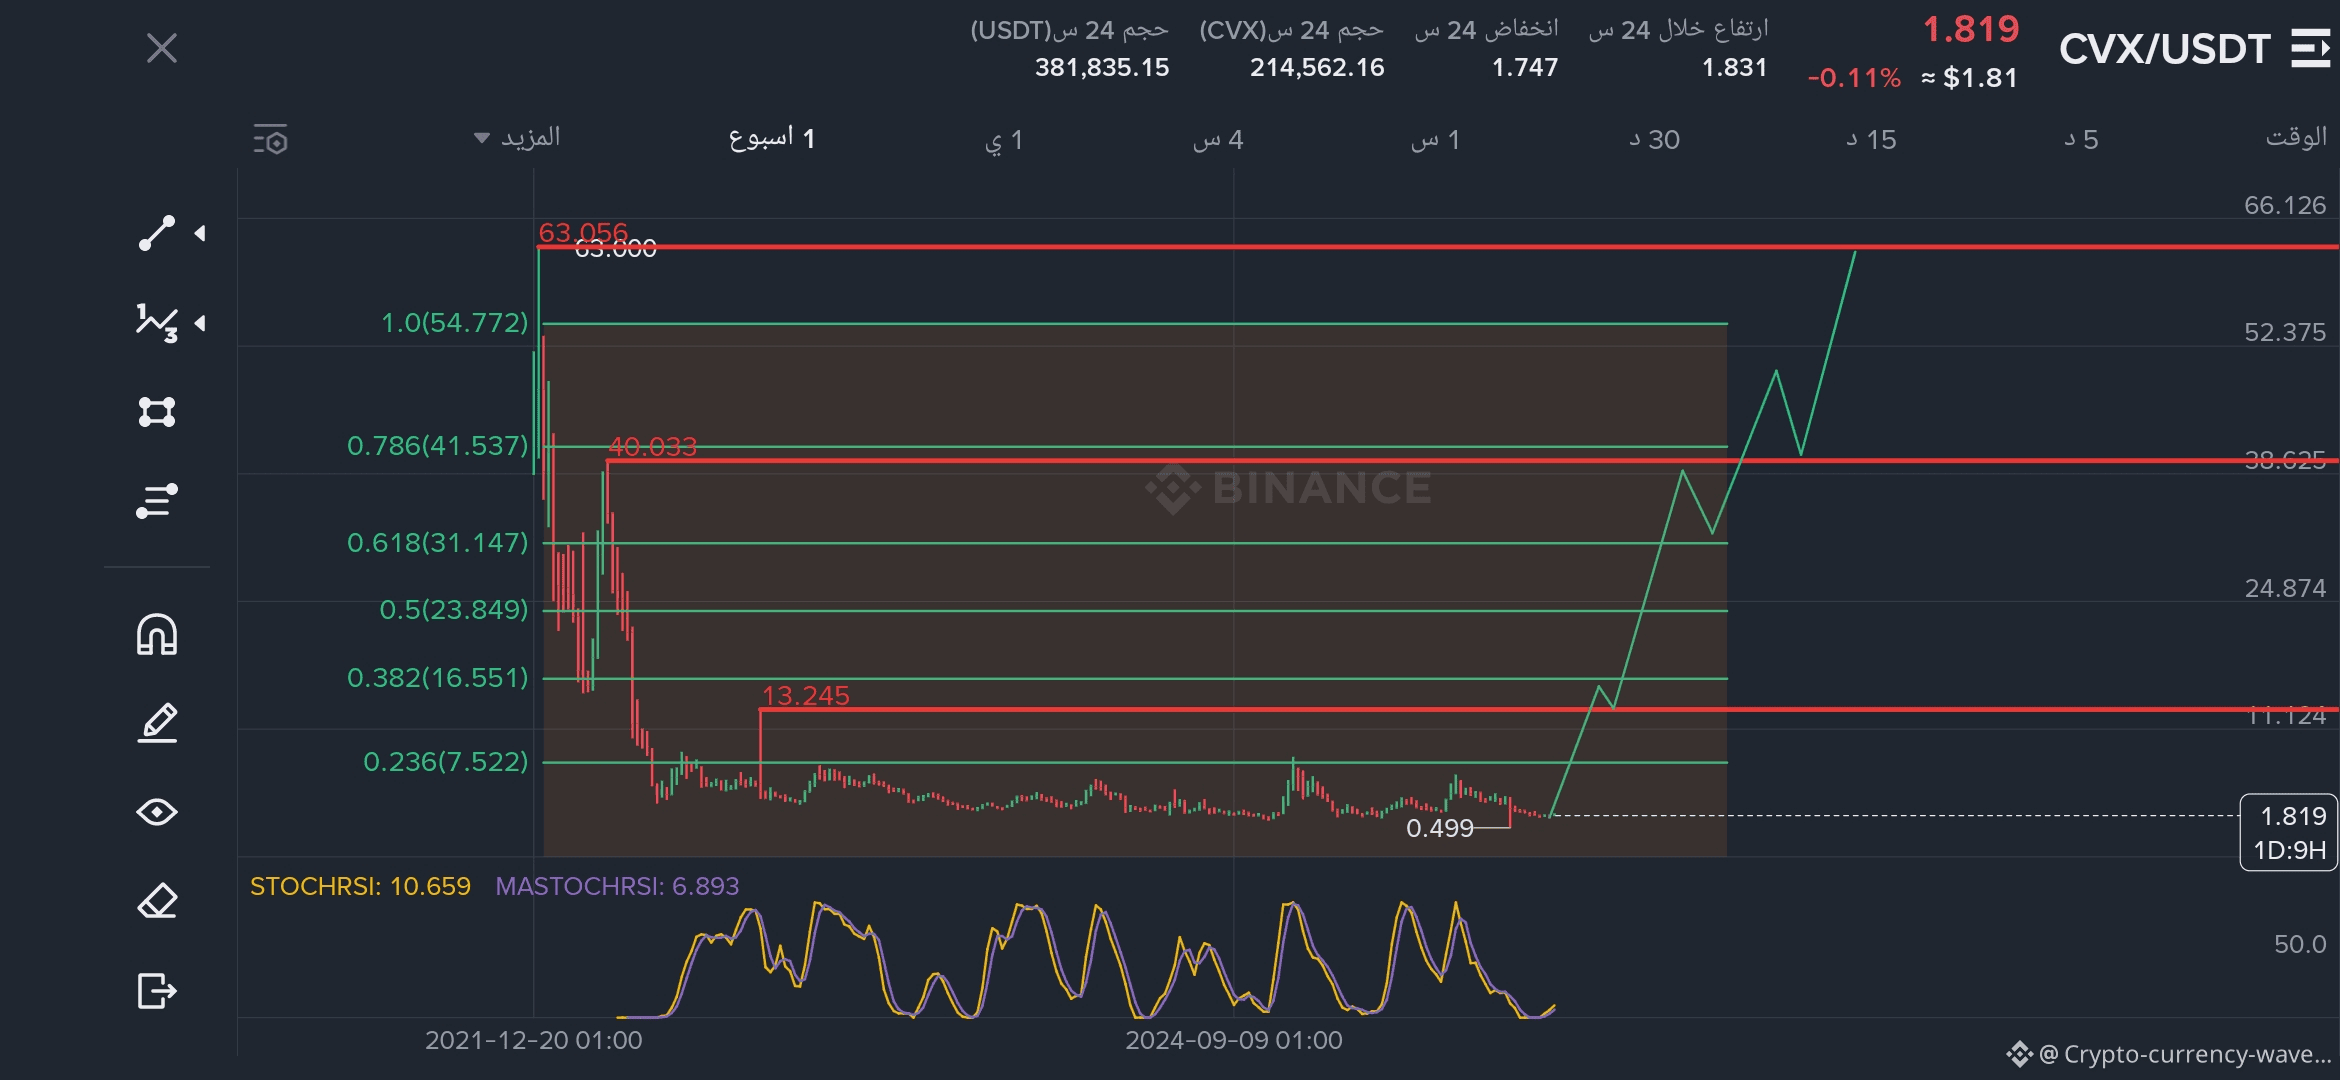Close the chart with X button
This screenshot has height=1080, width=2340.
[162, 48]
